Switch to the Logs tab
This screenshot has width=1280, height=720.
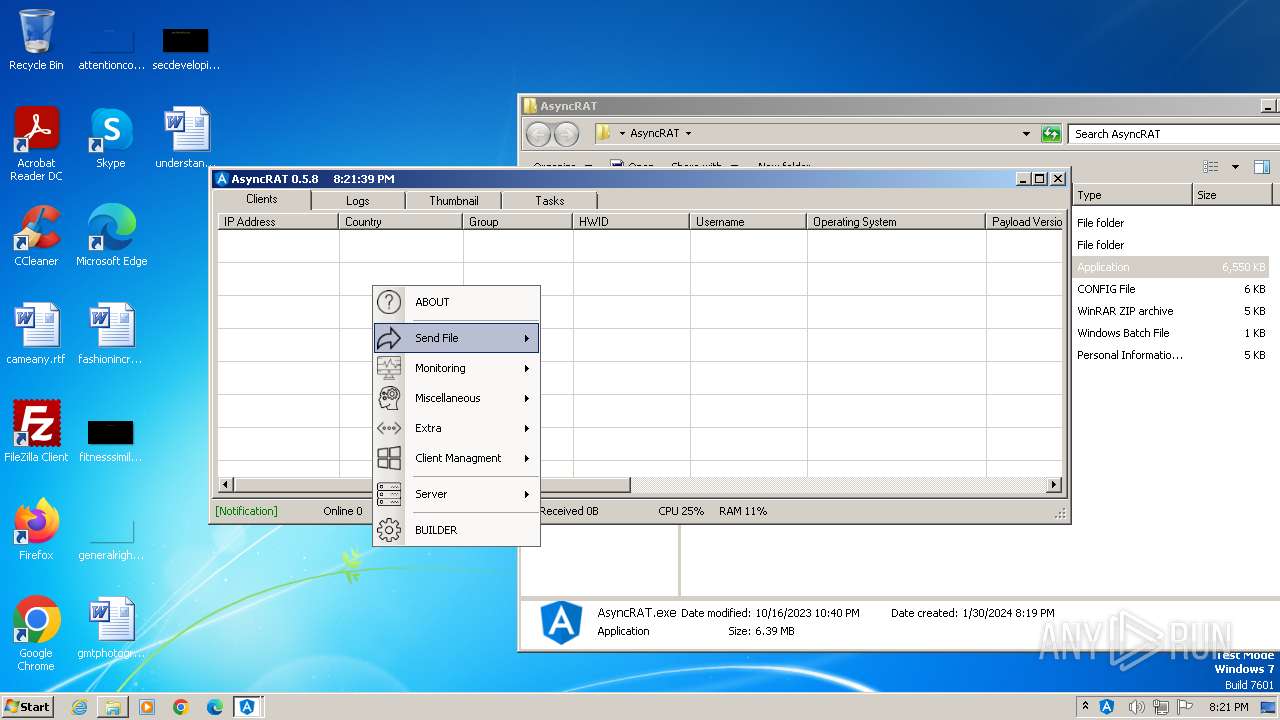click(x=358, y=200)
